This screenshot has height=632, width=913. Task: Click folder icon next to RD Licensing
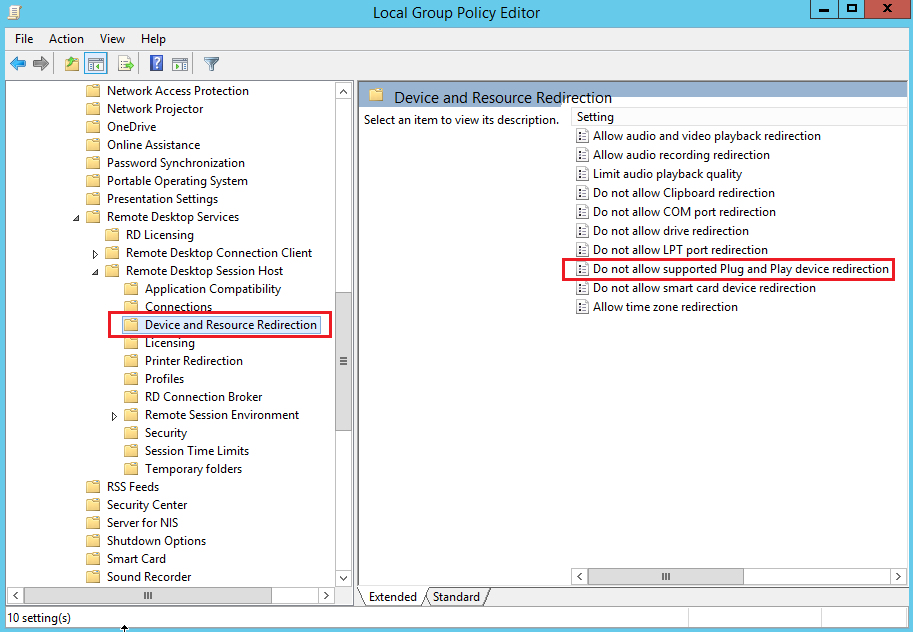pos(112,235)
